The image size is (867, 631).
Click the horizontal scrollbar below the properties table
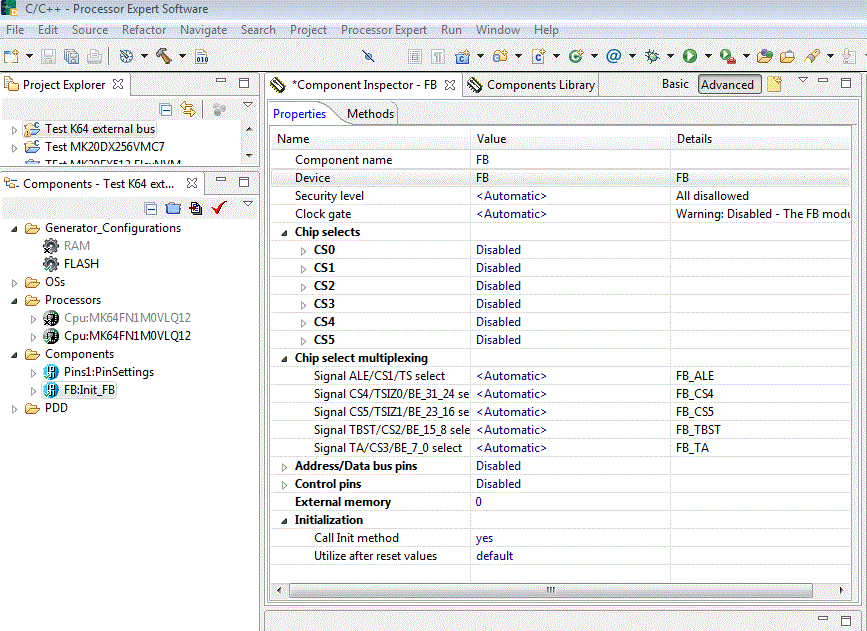550,590
